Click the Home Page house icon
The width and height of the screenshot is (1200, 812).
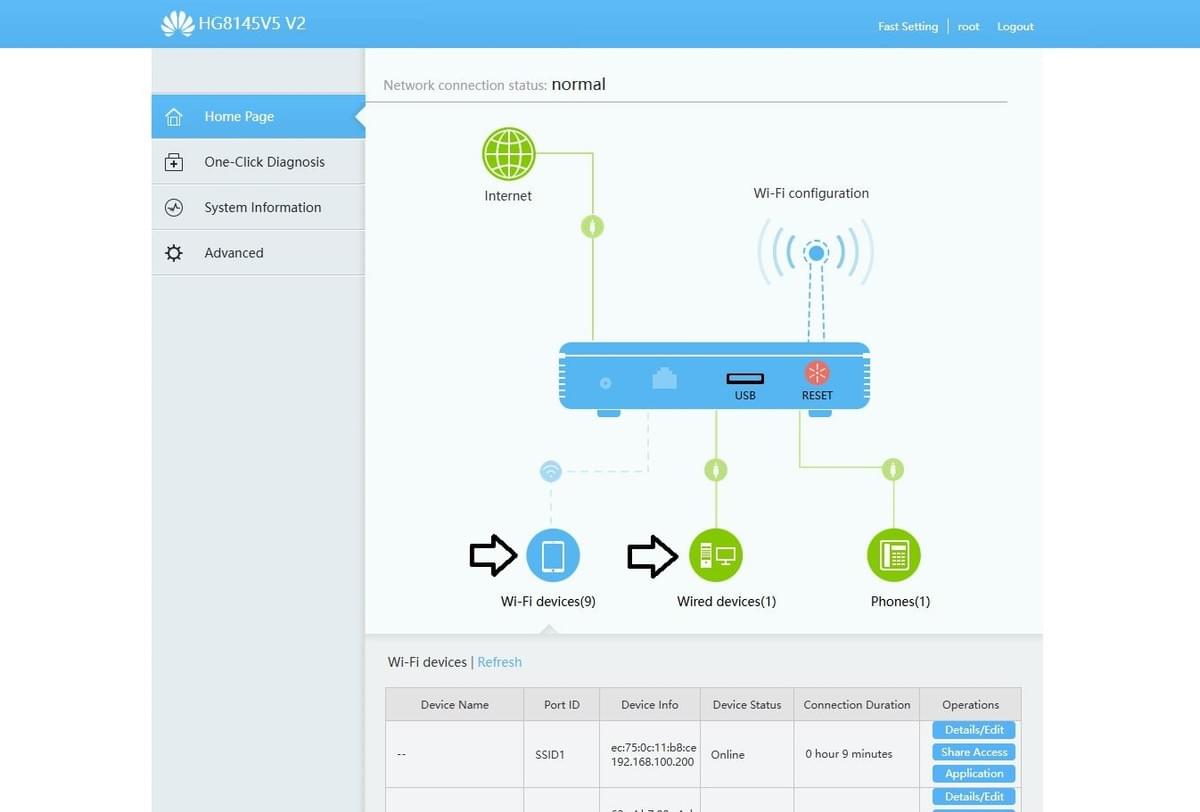(174, 117)
